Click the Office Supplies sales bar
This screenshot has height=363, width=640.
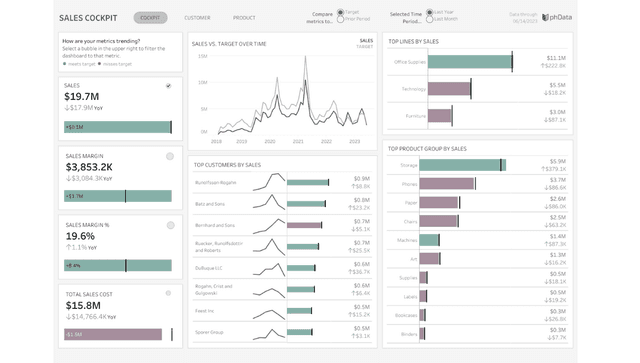[470, 62]
